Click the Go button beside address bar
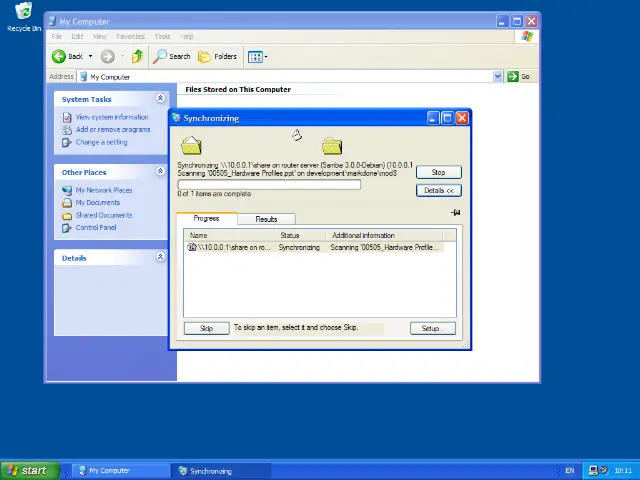The width and height of the screenshot is (640, 480). click(x=518, y=76)
